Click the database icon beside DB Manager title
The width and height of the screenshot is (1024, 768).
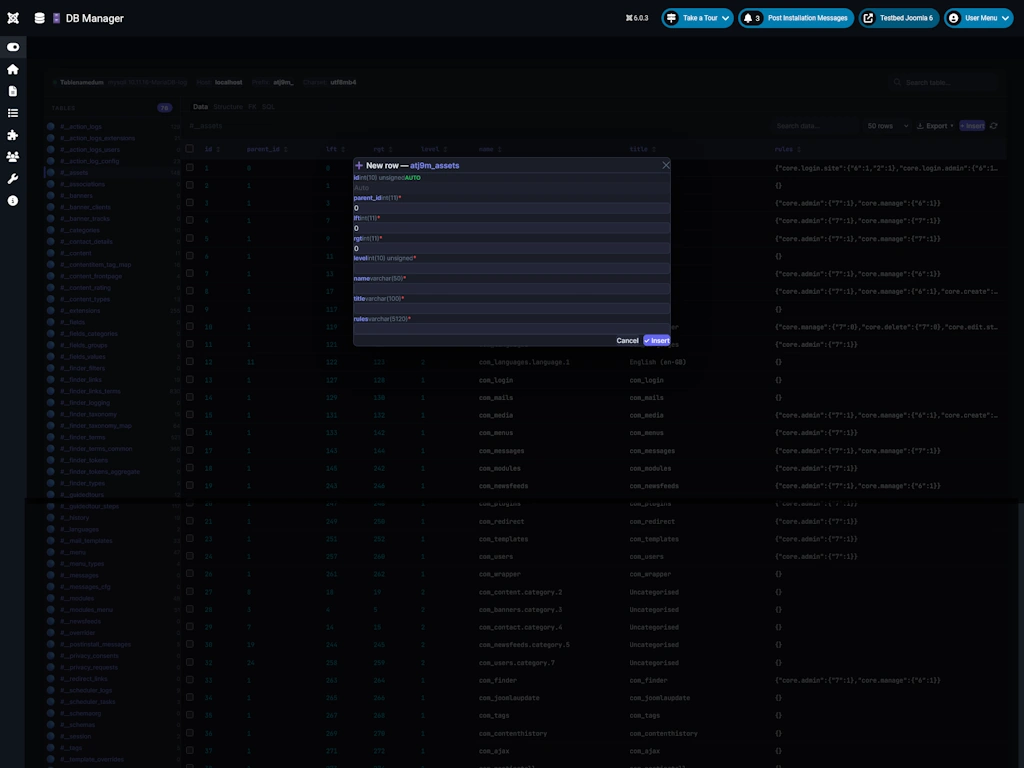40,18
